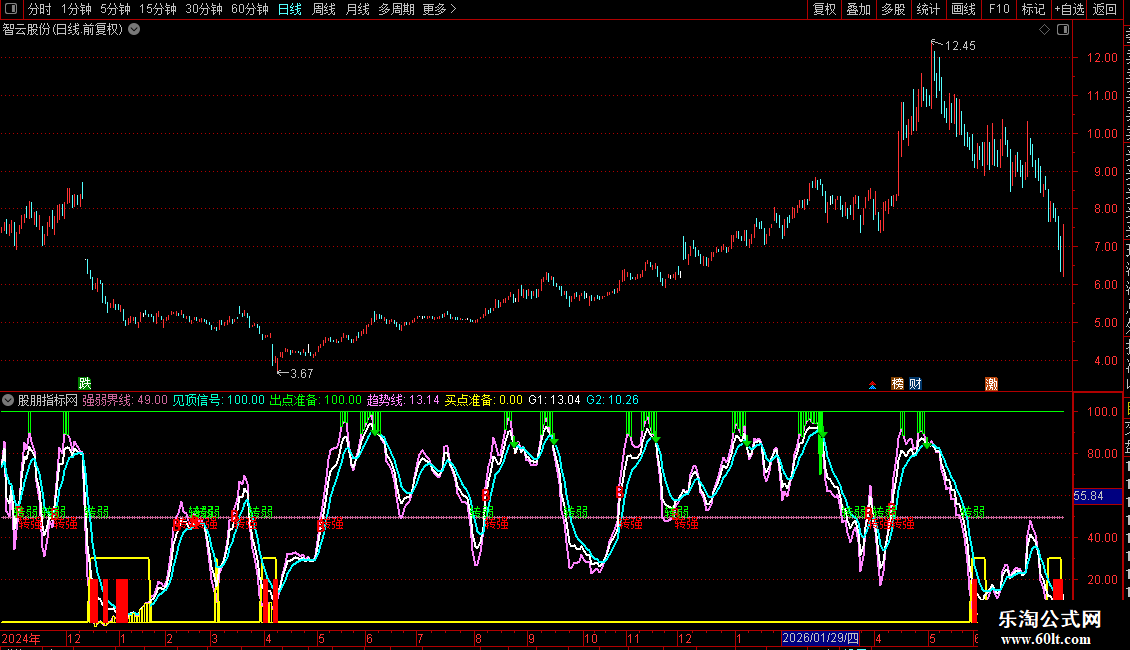Click the green 跌 marker icon
1130x650 pixels.
coord(85,383)
